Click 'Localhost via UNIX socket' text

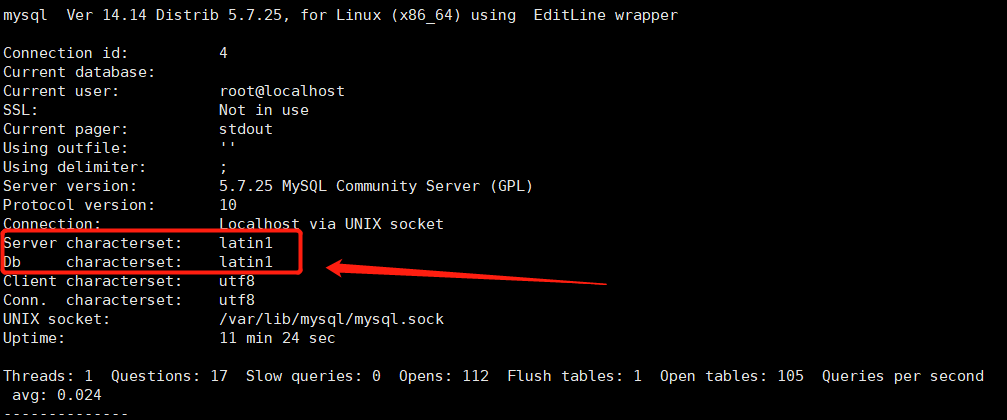(x=331, y=224)
